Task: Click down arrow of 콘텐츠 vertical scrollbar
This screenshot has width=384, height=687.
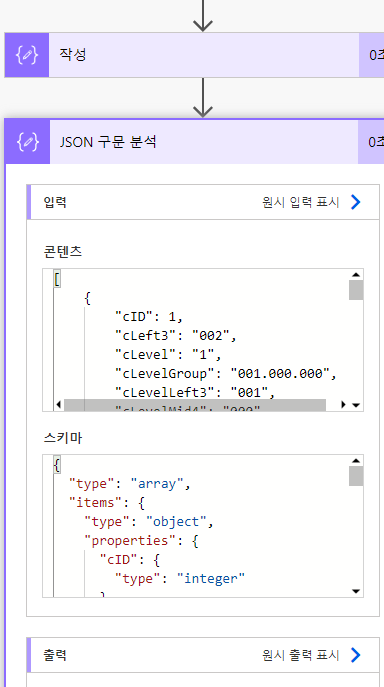Action: click(x=356, y=405)
